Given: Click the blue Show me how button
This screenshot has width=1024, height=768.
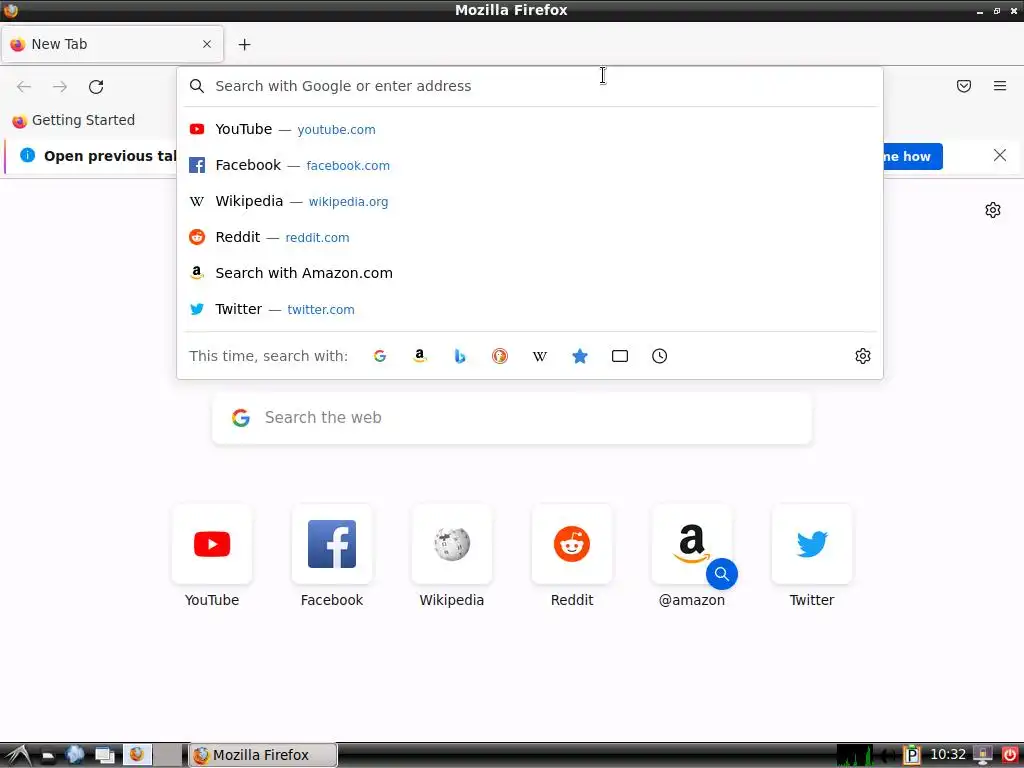Looking at the screenshot, I should pyautogui.click(x=912, y=156).
